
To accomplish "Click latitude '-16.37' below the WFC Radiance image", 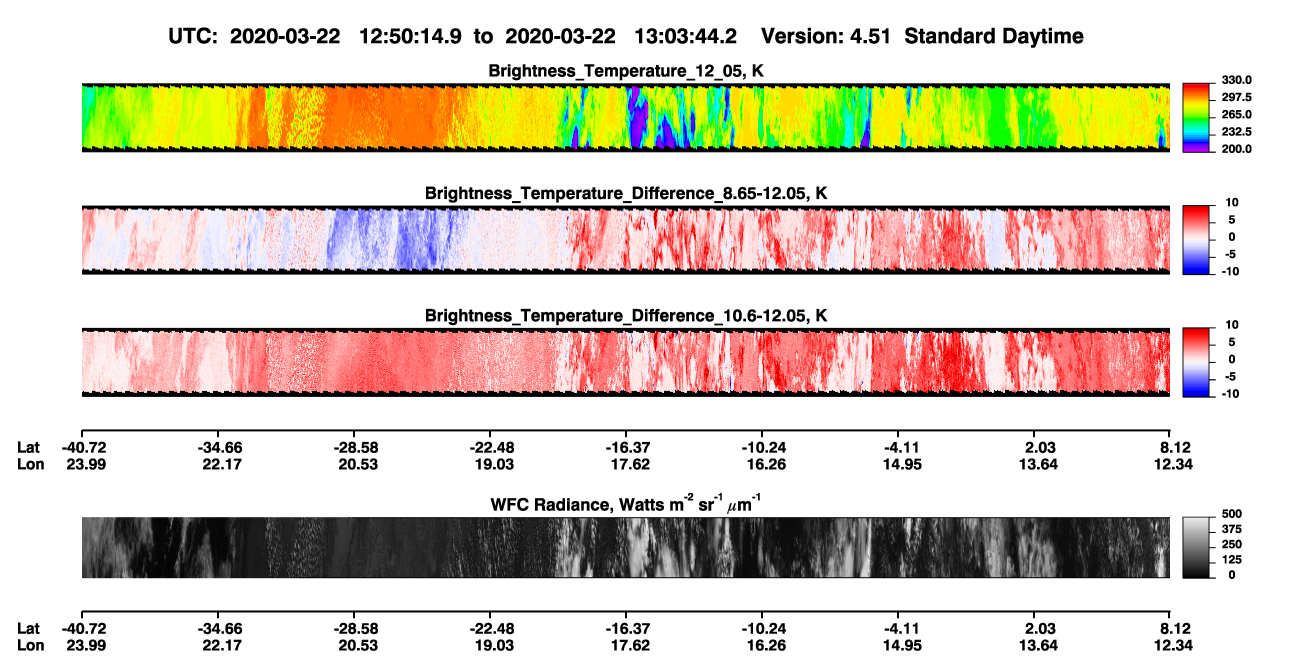I will click(625, 628).
